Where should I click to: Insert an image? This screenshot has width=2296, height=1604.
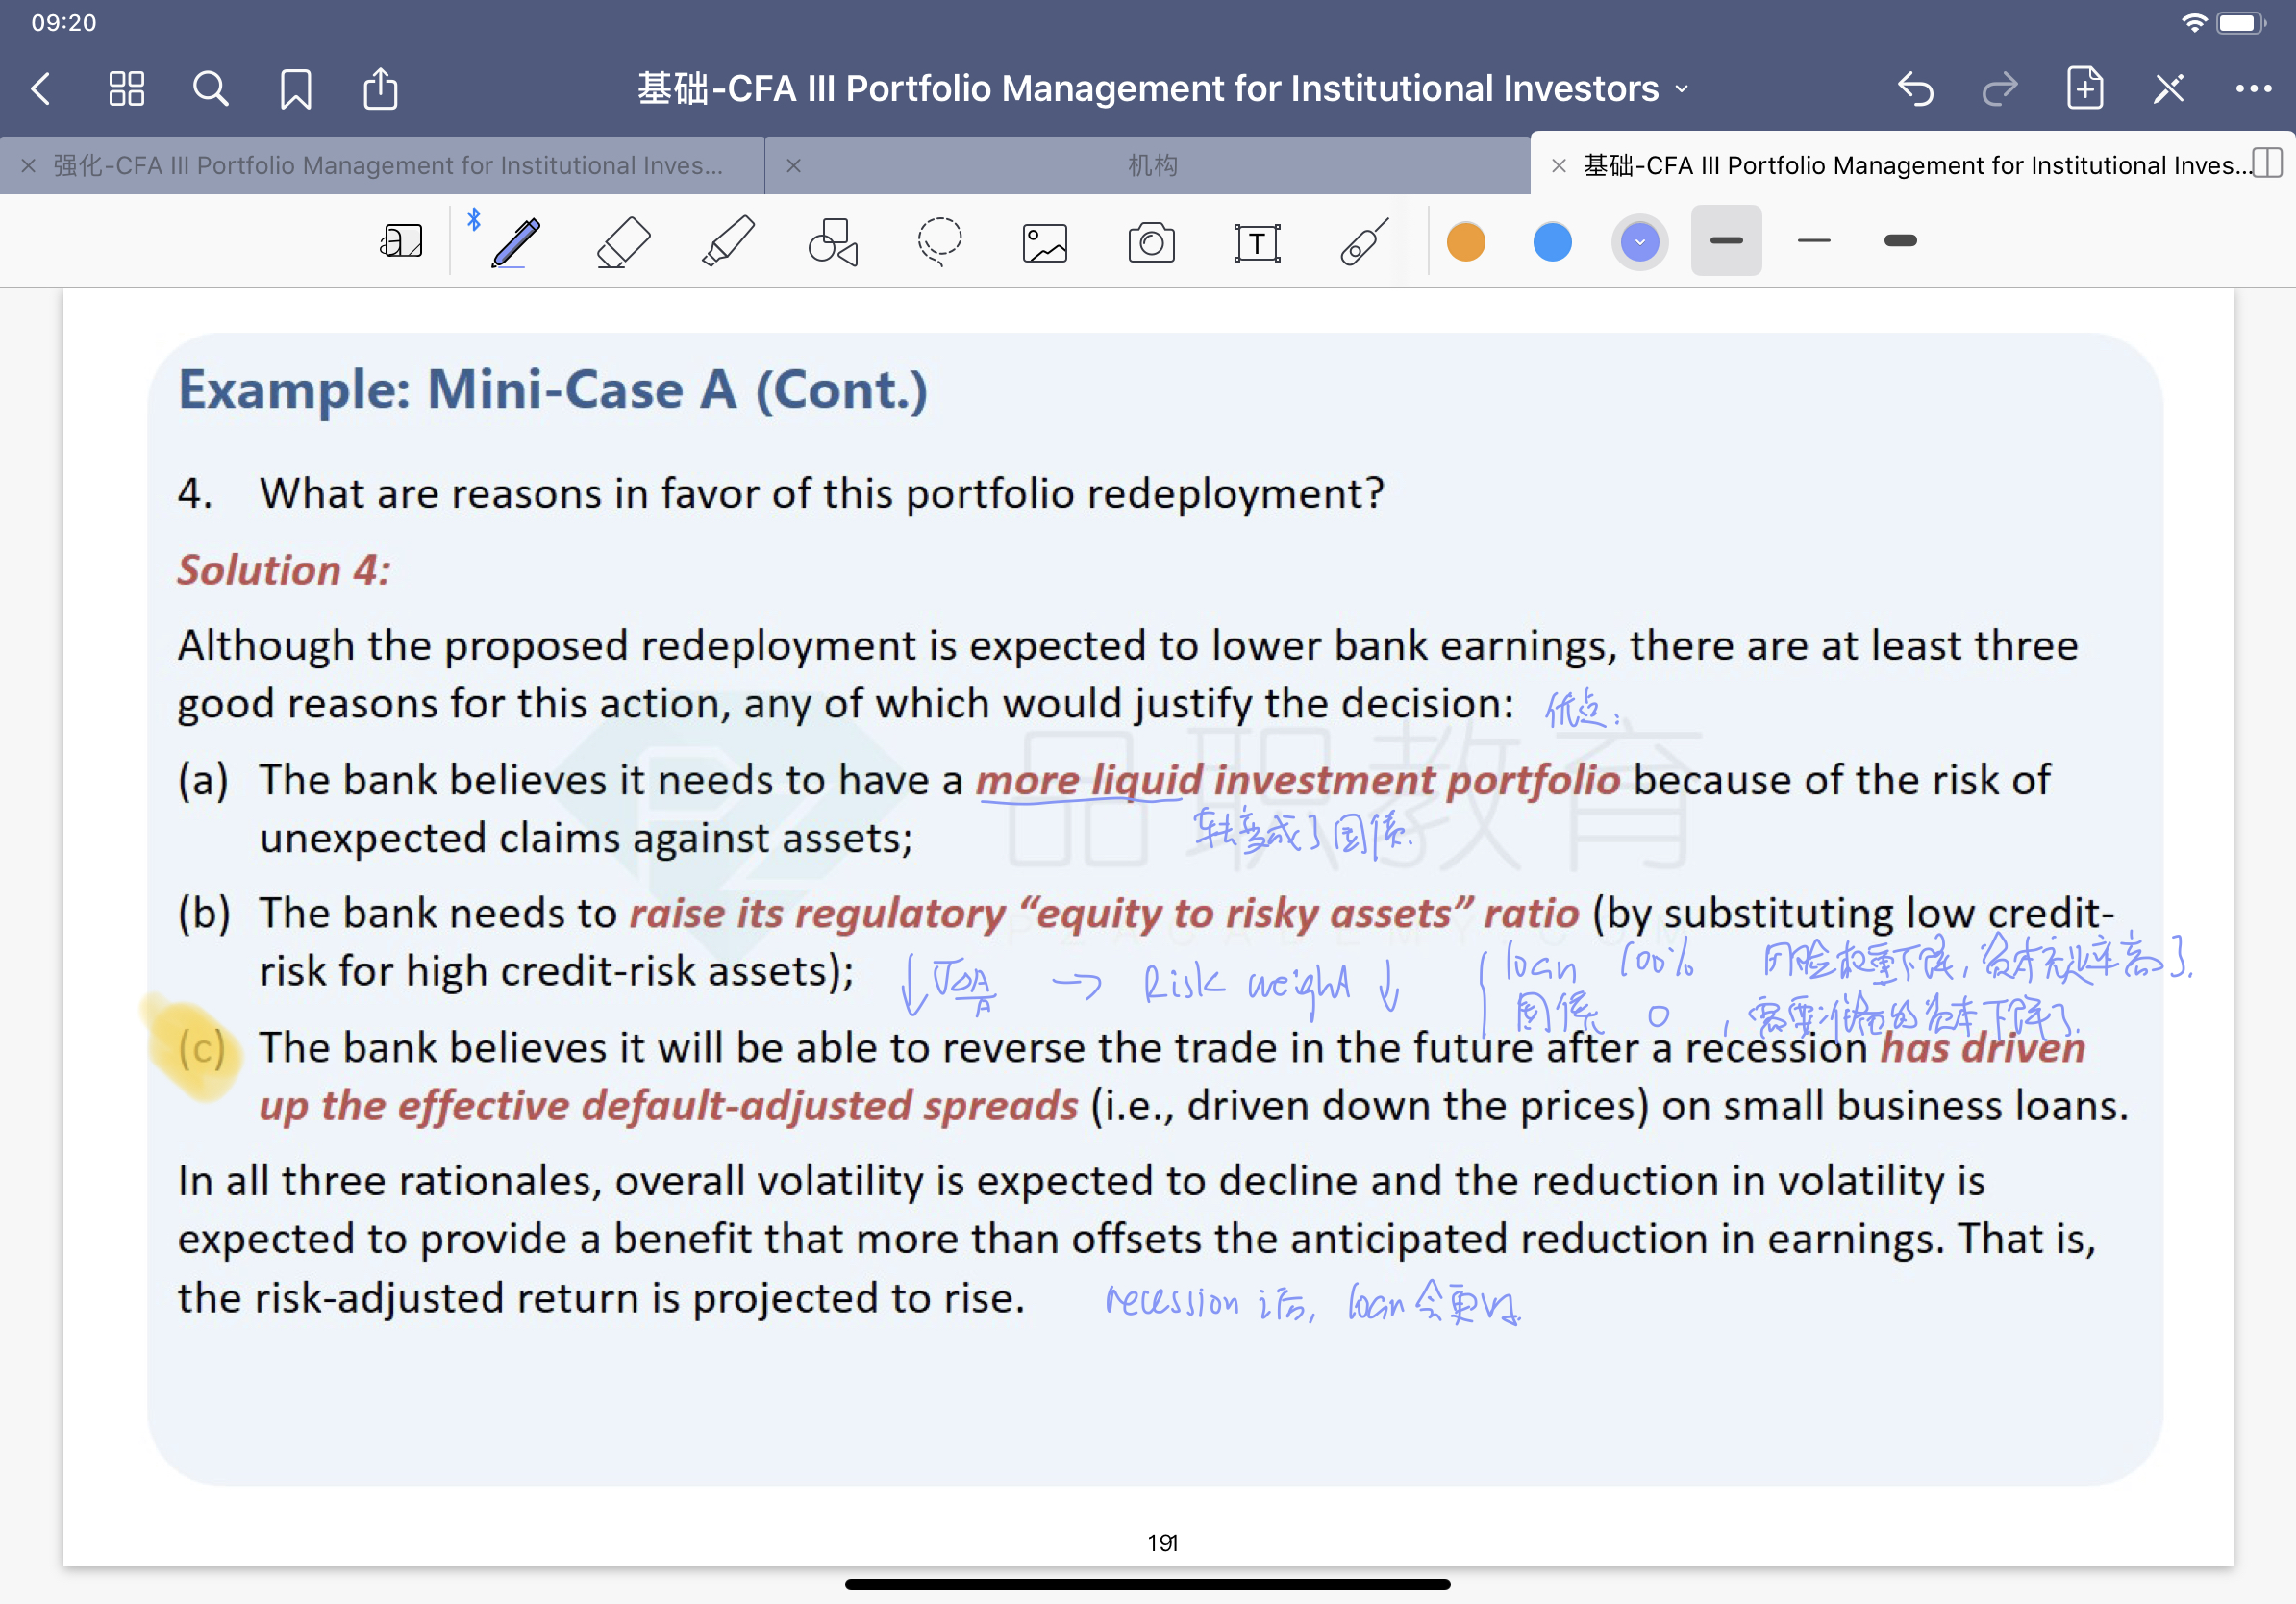1045,243
